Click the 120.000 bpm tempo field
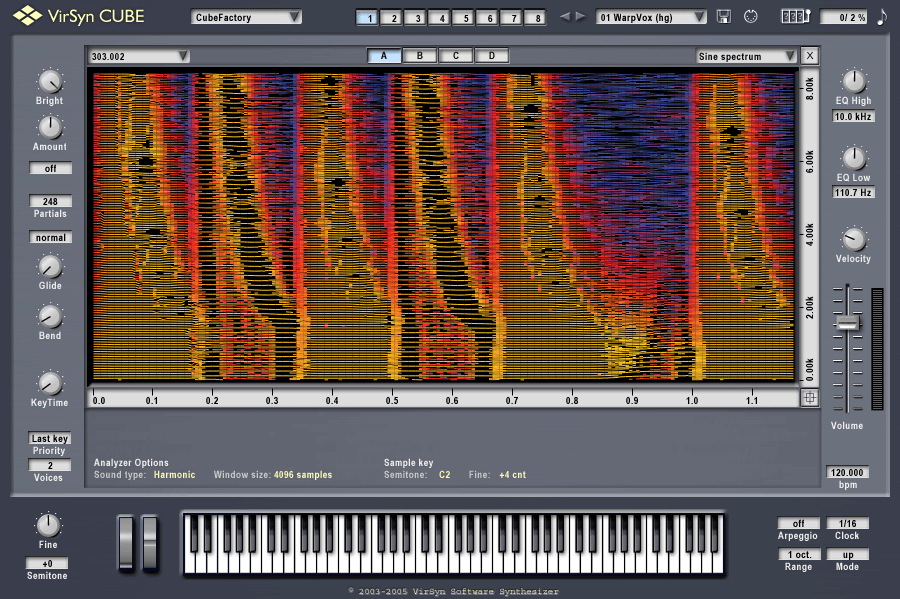900x599 pixels. (847, 472)
